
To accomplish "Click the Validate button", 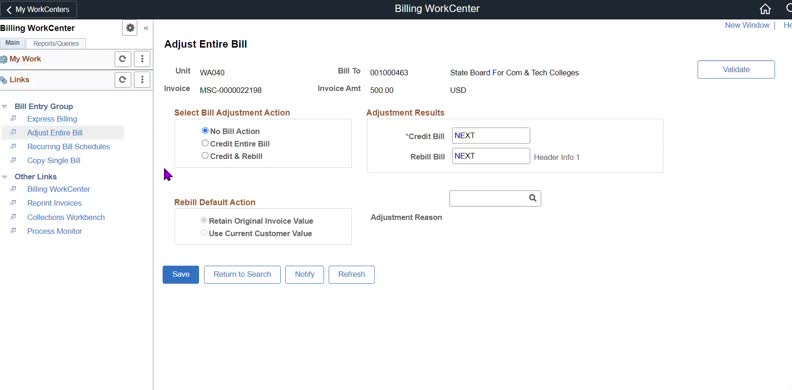I will 736,70.
